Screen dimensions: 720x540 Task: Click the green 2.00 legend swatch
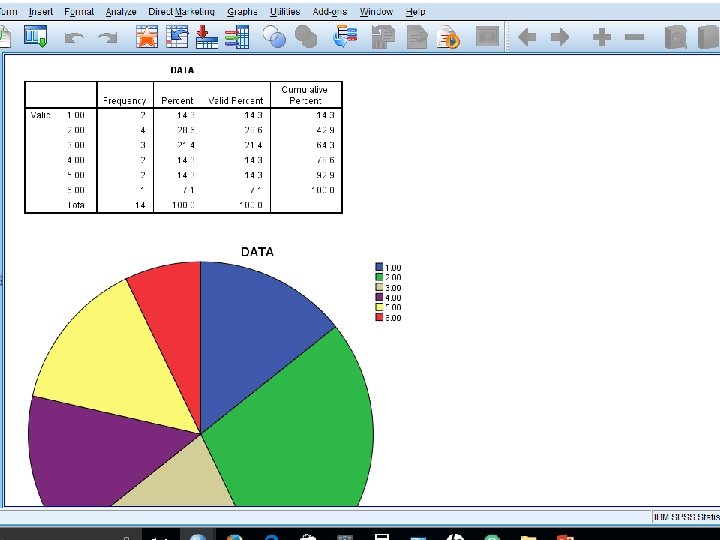pyautogui.click(x=379, y=277)
